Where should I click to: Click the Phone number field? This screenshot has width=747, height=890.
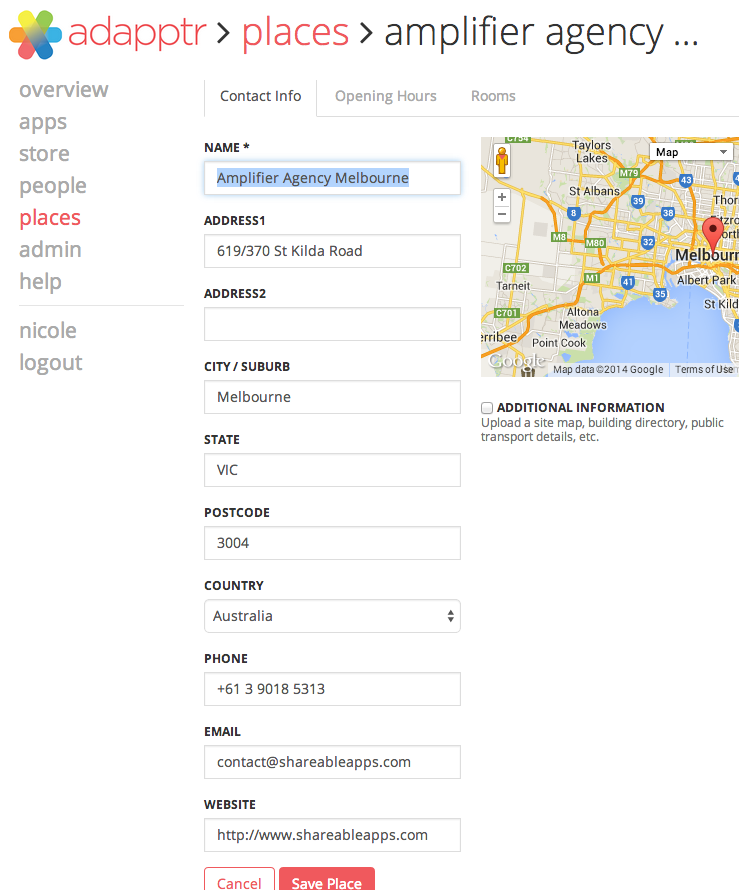pos(332,689)
